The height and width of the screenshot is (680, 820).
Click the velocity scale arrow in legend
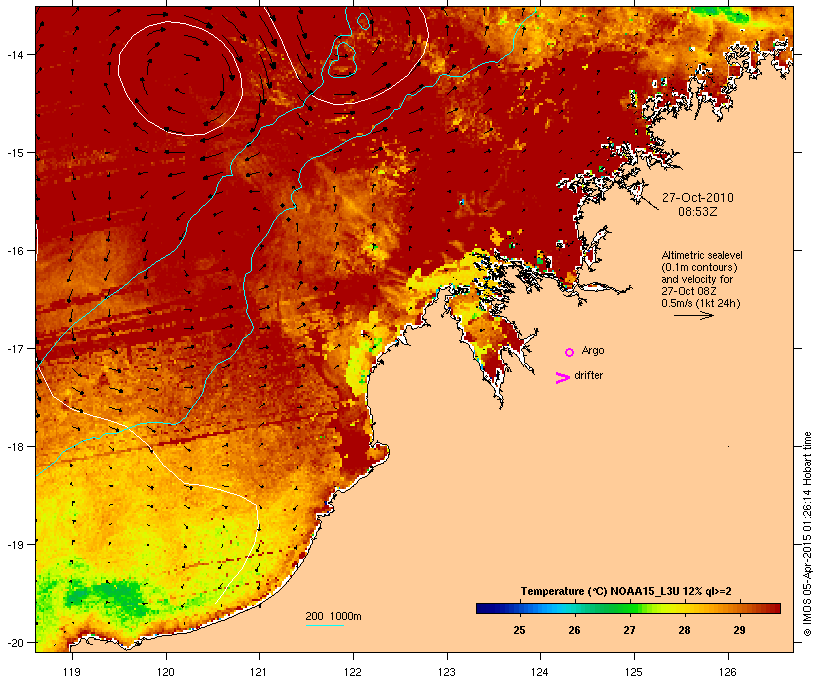[694, 315]
